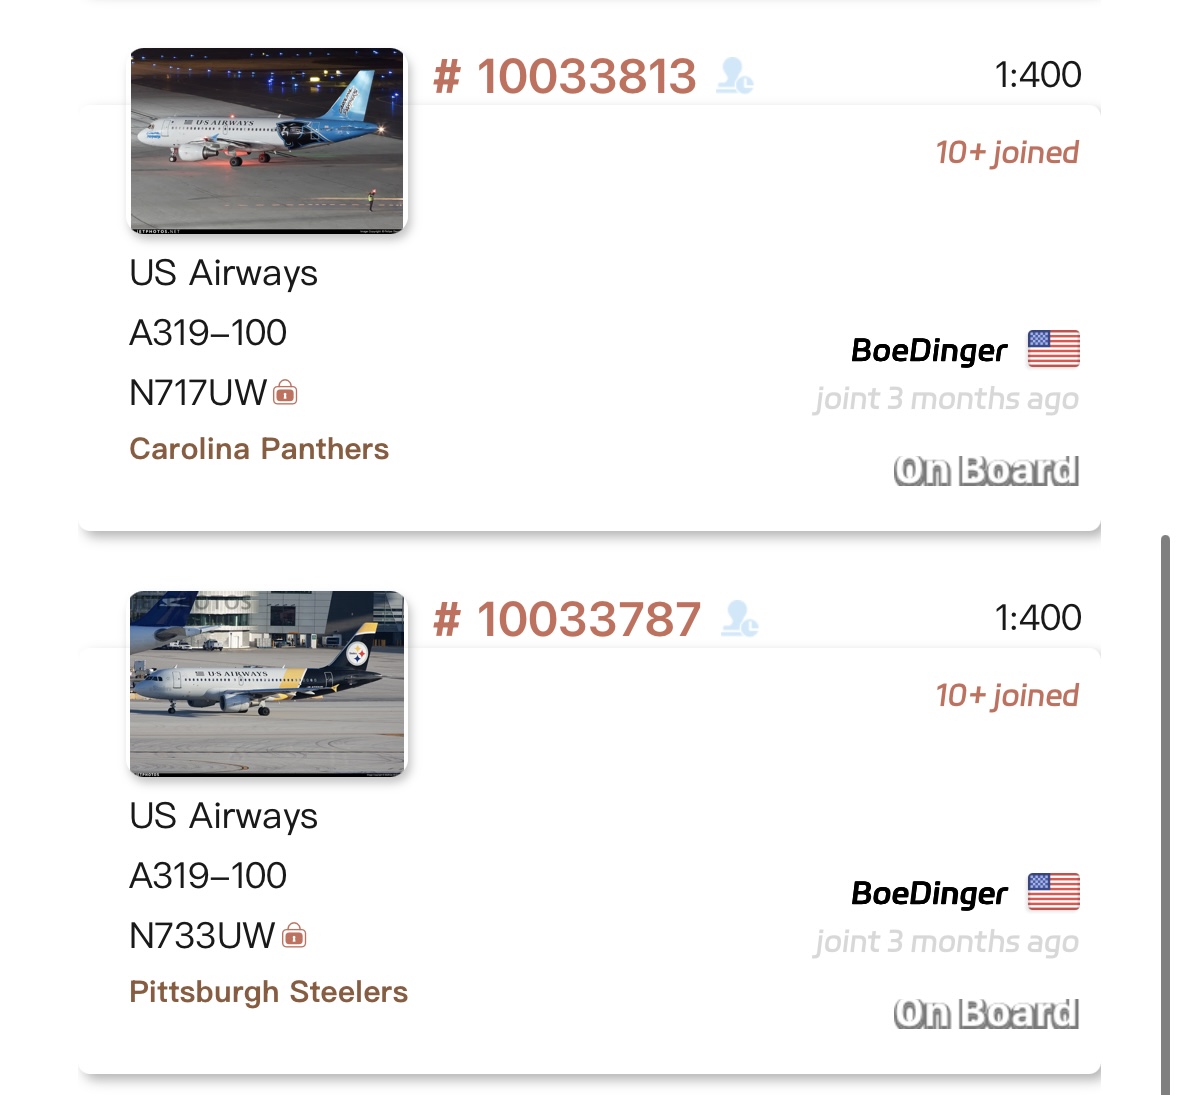Open the Carolina Panthers aircraft photo
Screen dimensions: 1179x1095
pos(268,141)
